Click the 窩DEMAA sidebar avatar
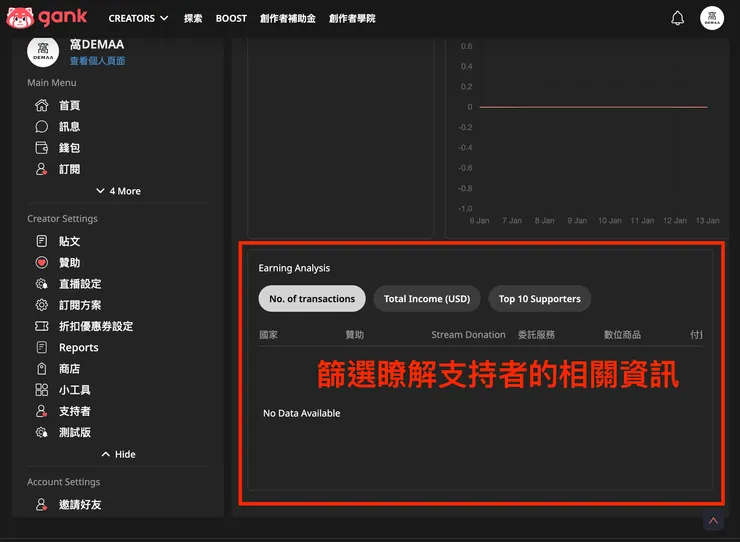 [43, 51]
